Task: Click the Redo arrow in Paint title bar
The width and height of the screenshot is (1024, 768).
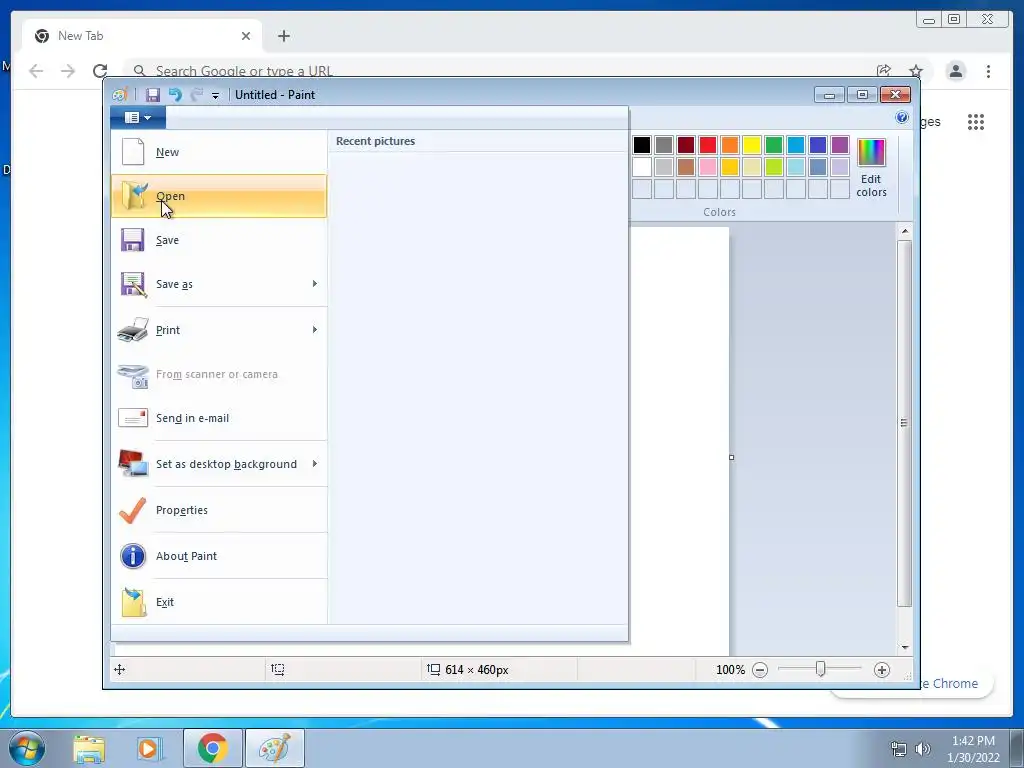Action: point(197,95)
